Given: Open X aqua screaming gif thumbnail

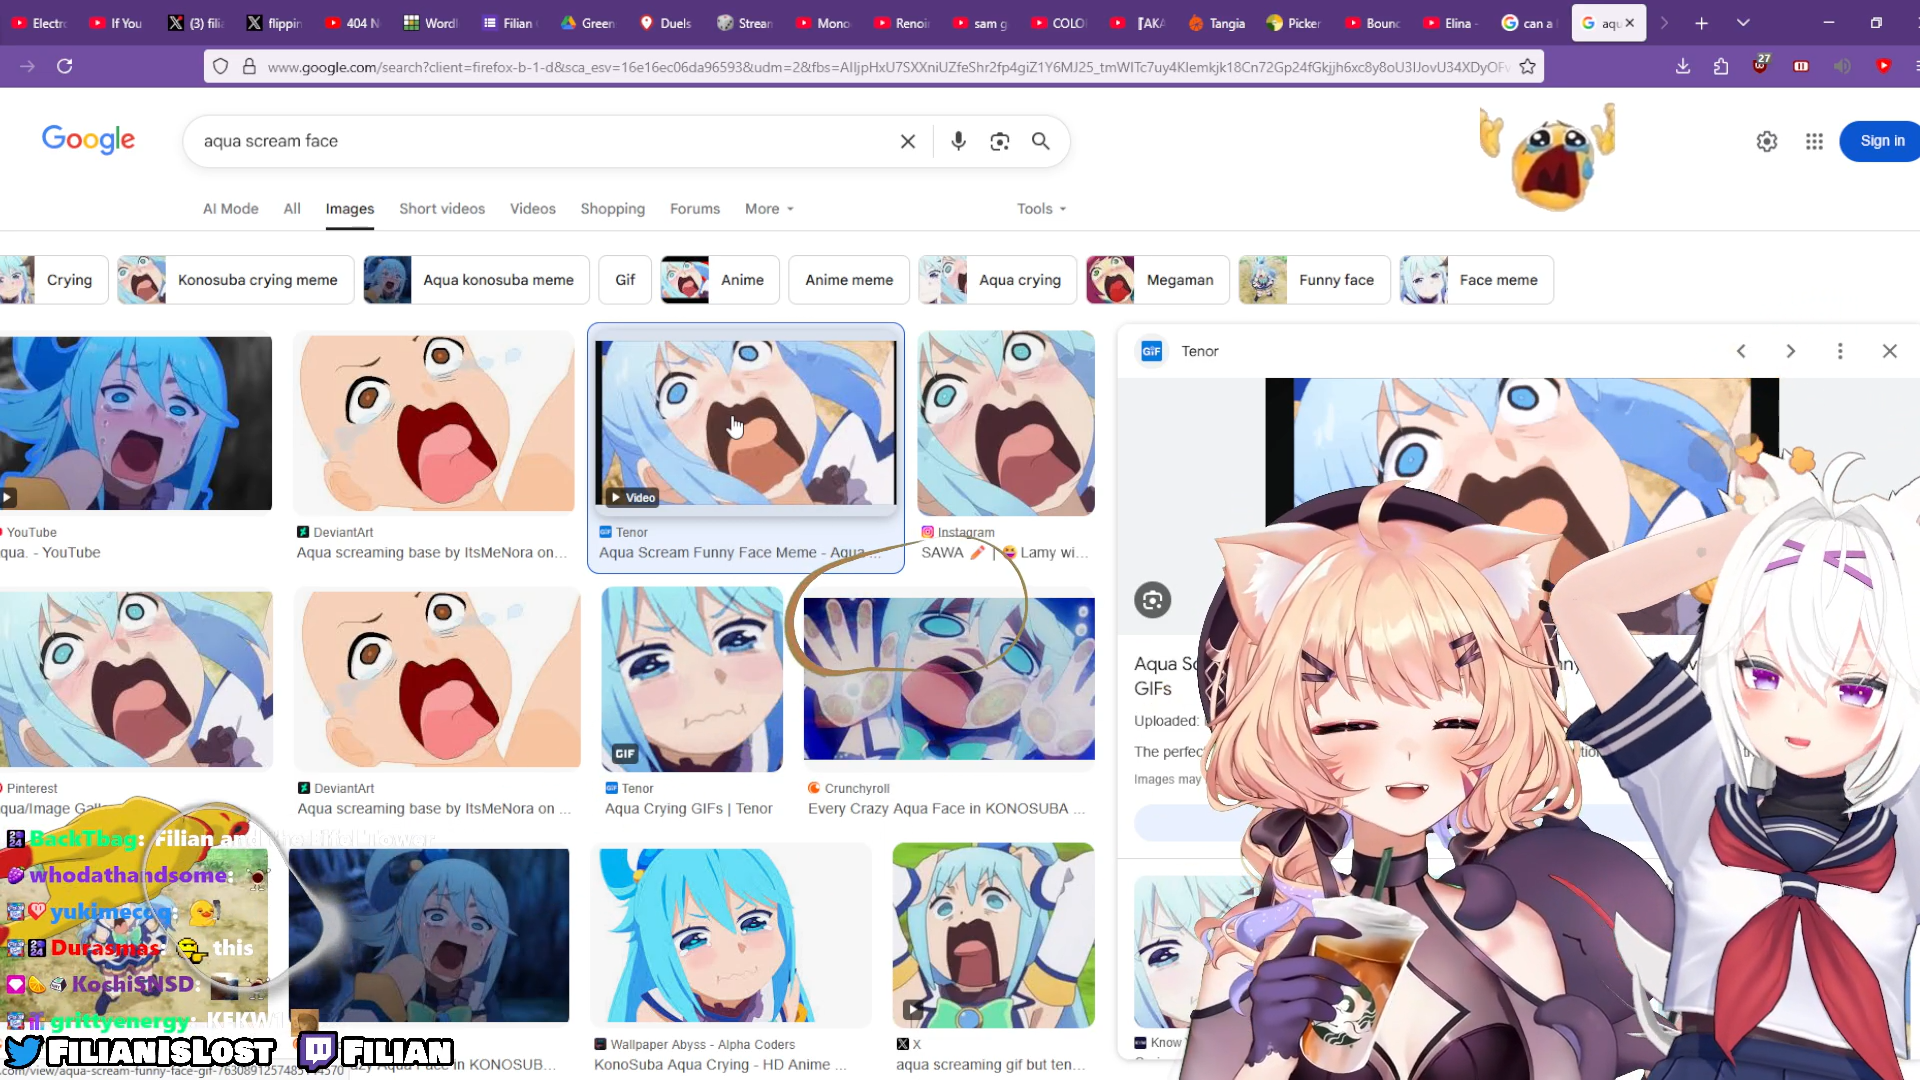Looking at the screenshot, I should pyautogui.click(x=994, y=935).
